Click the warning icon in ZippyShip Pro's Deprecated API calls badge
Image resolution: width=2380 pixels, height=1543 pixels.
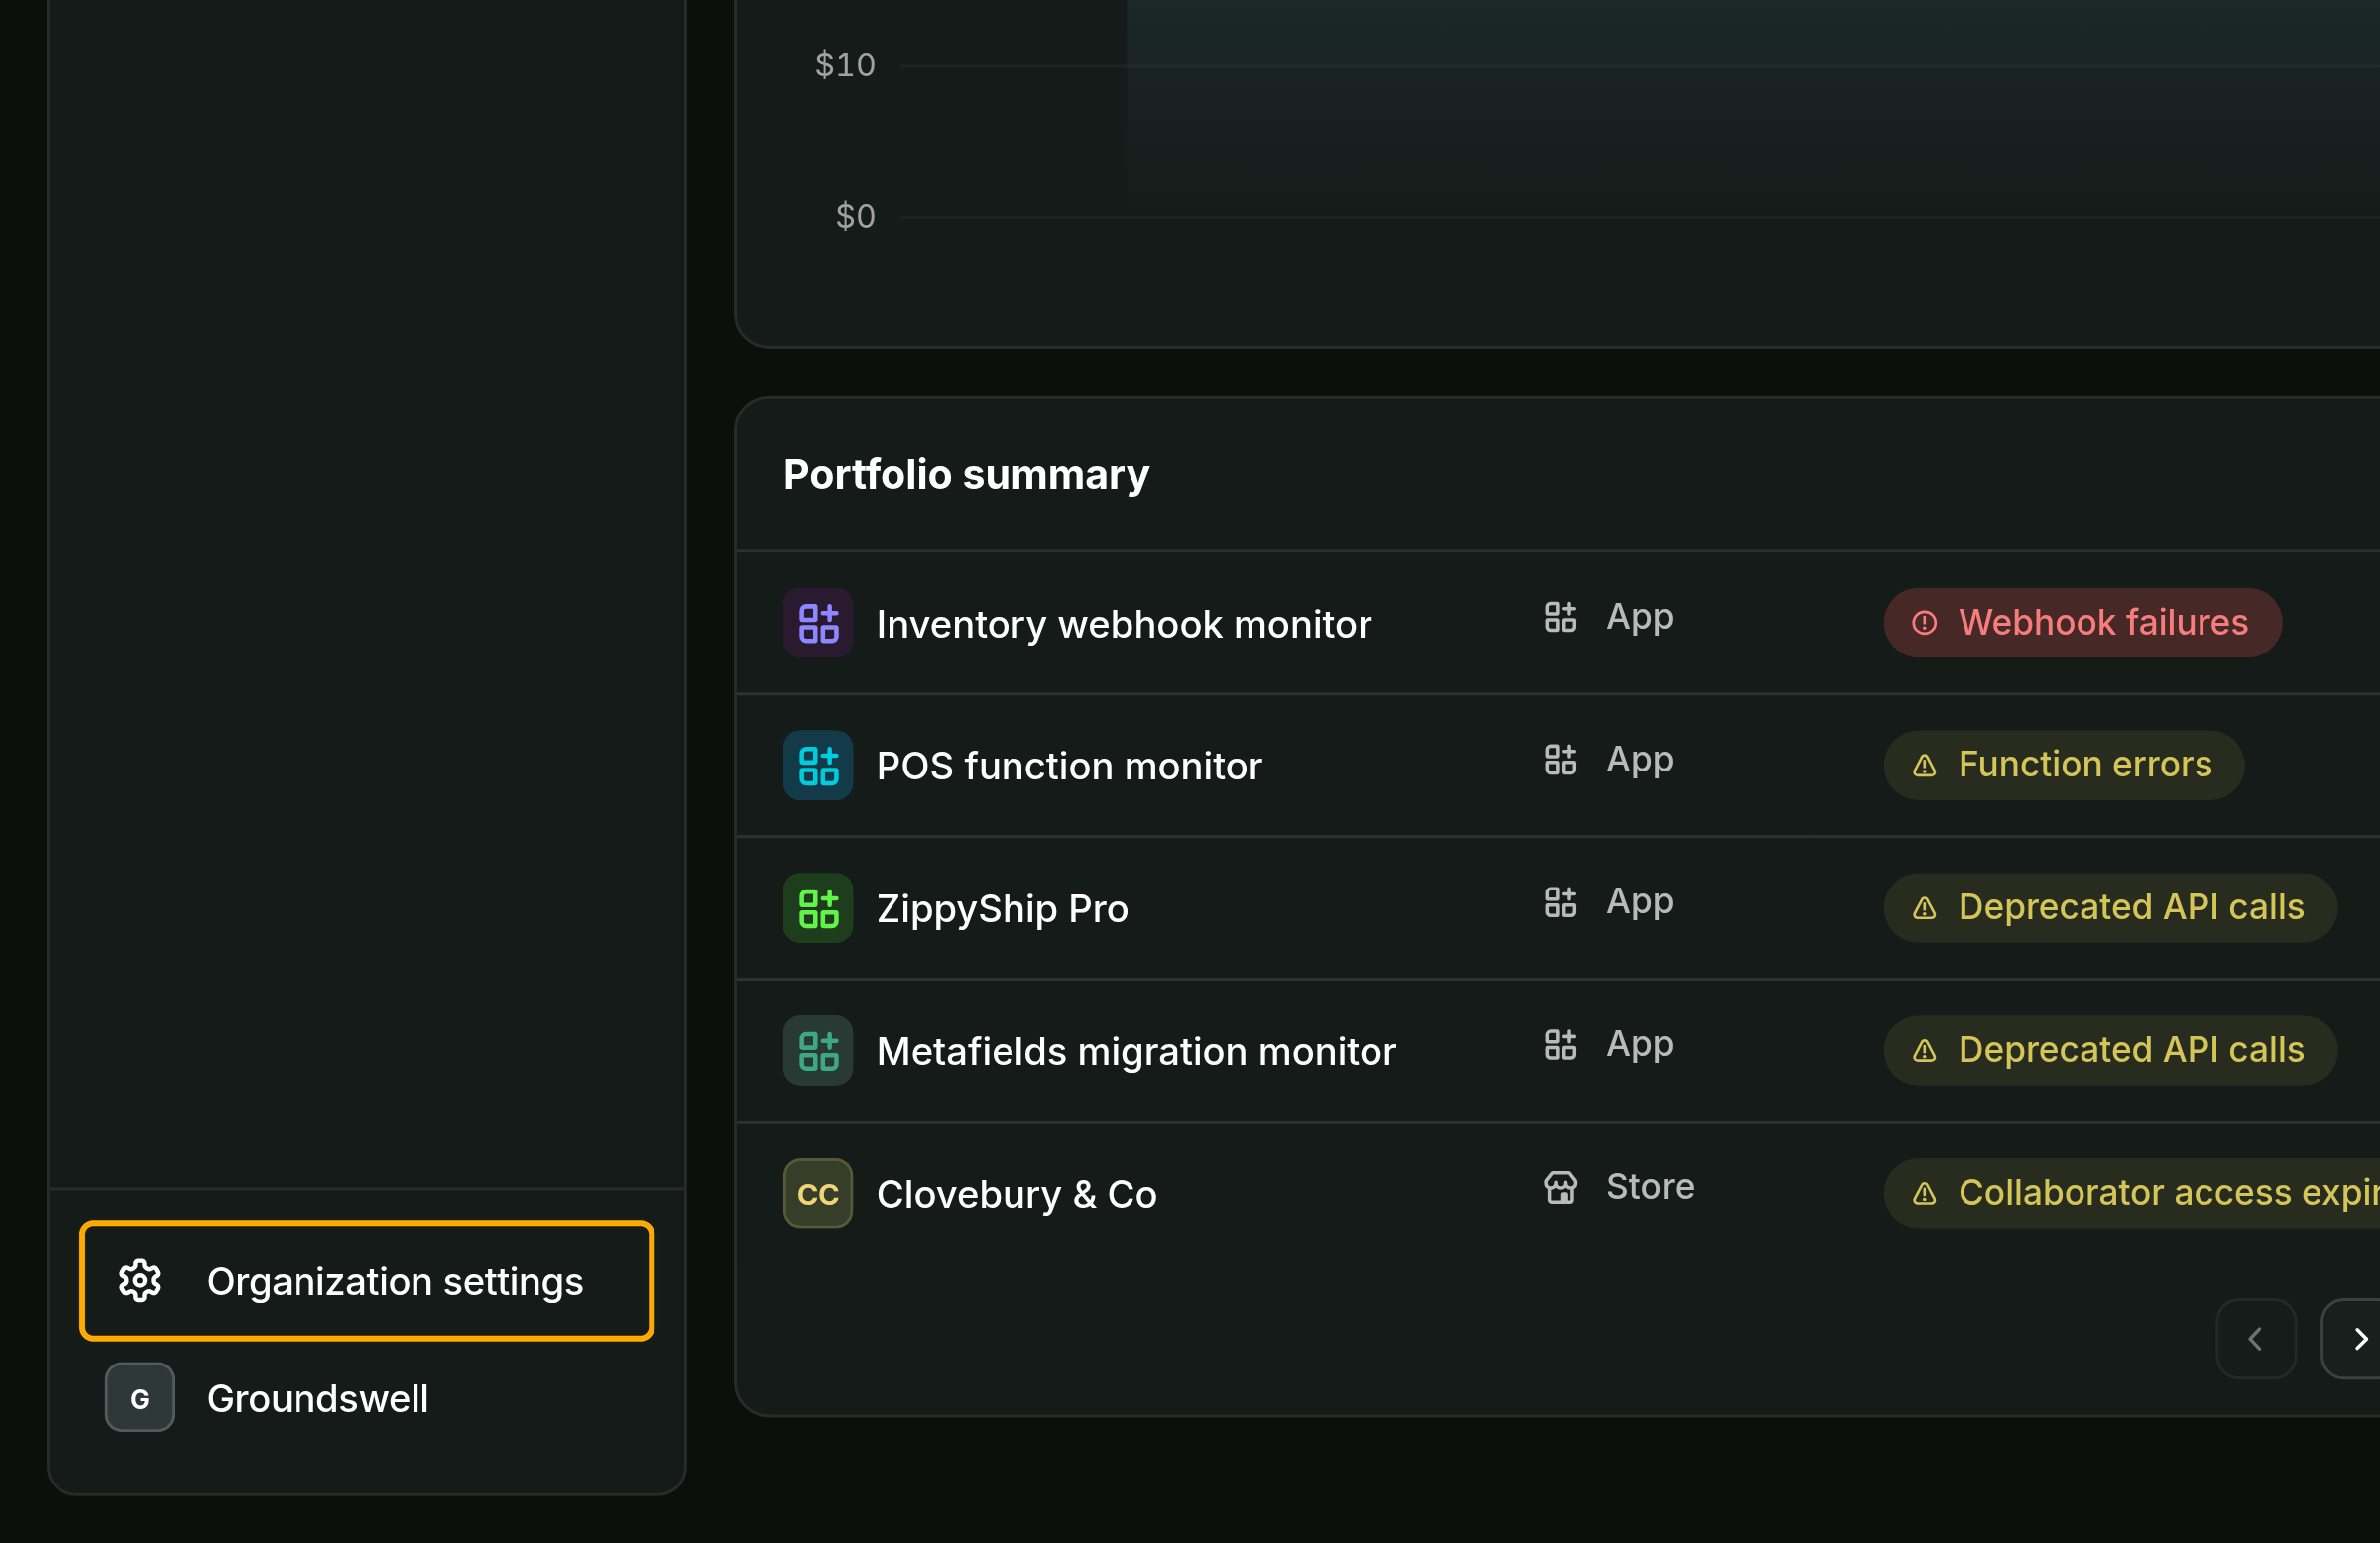(1925, 910)
